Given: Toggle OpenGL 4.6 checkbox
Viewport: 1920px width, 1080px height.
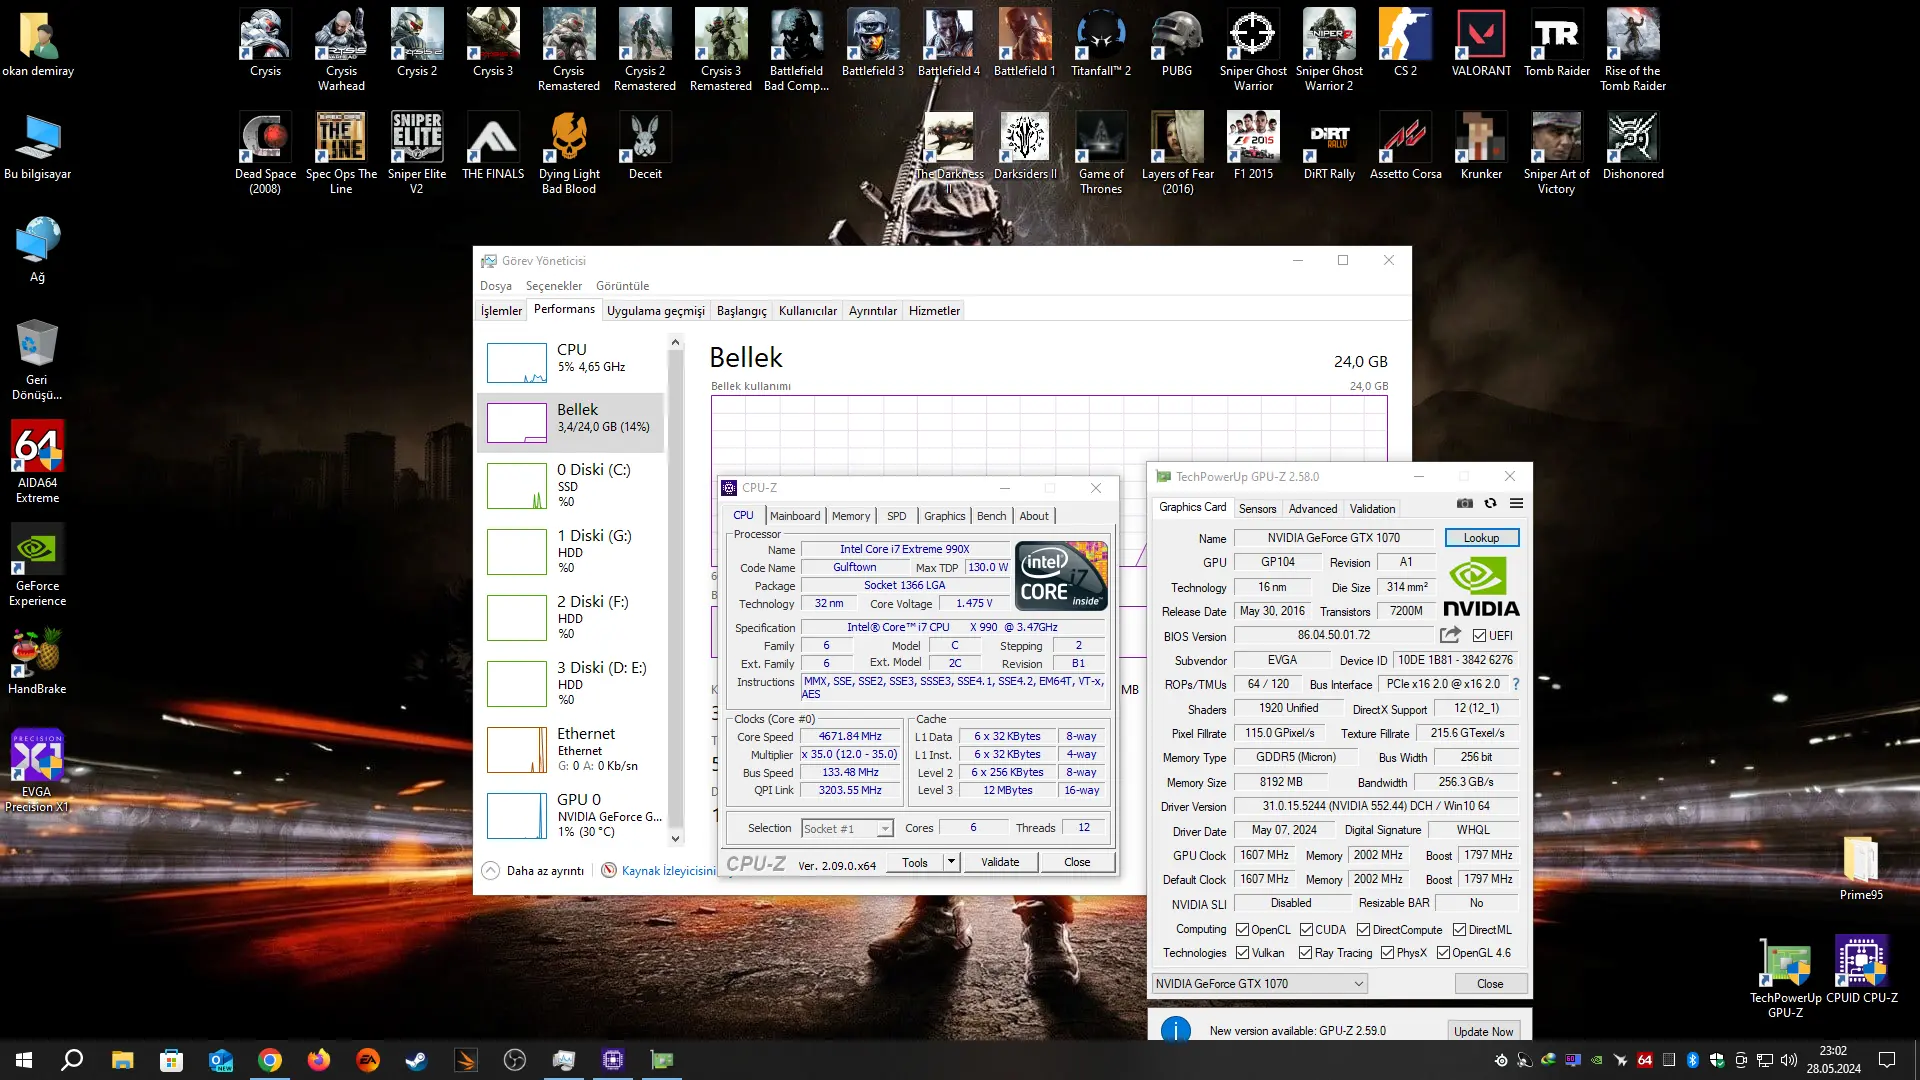Looking at the screenshot, I should tap(1443, 953).
